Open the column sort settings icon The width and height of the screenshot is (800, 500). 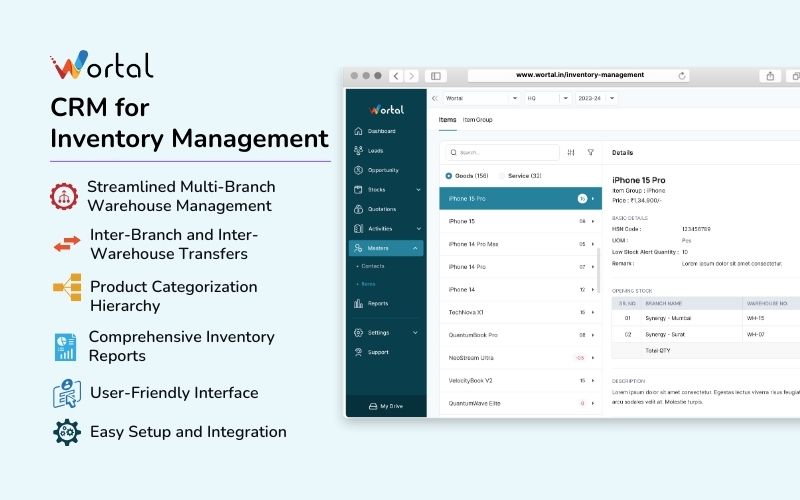(x=571, y=153)
